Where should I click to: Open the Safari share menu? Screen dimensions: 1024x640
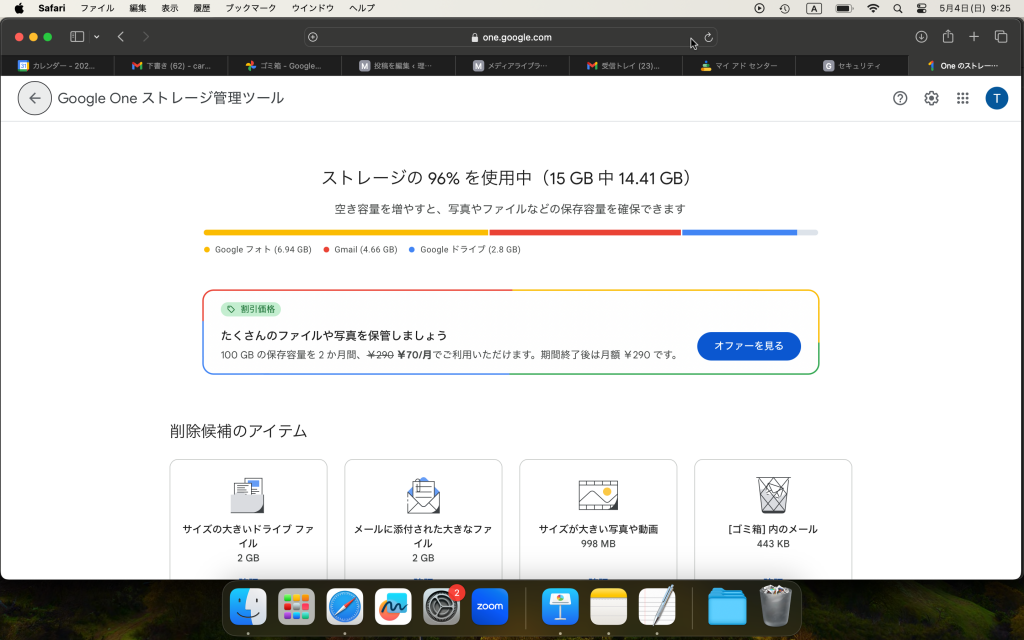click(948, 37)
